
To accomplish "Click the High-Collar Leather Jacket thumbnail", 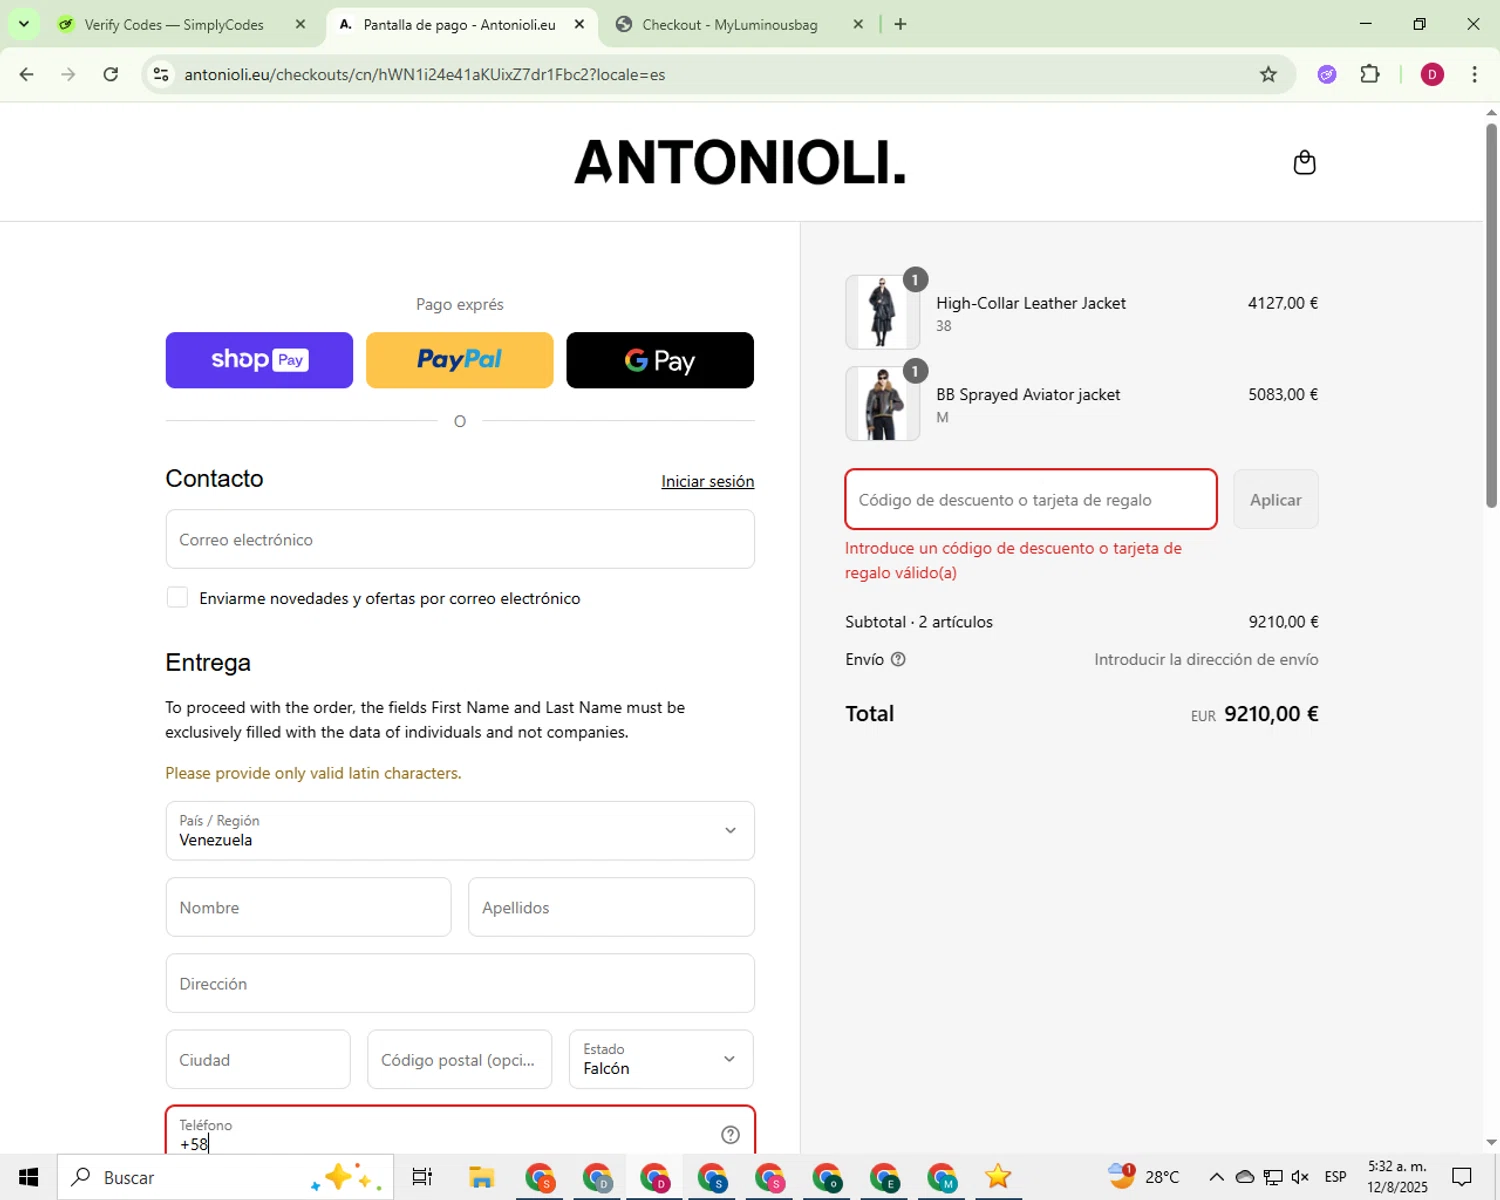I will (x=882, y=312).
